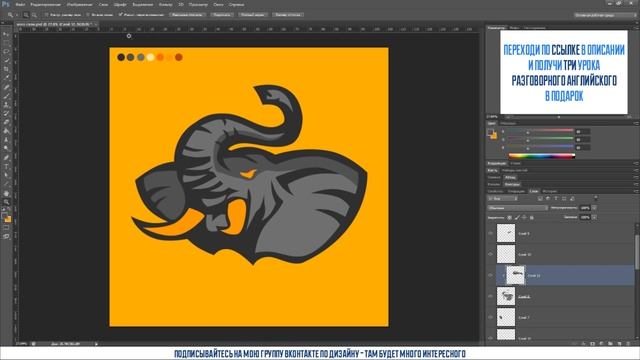640x360 pixels.
Task: Select the Move tool in the toolbox
Action: [6, 34]
